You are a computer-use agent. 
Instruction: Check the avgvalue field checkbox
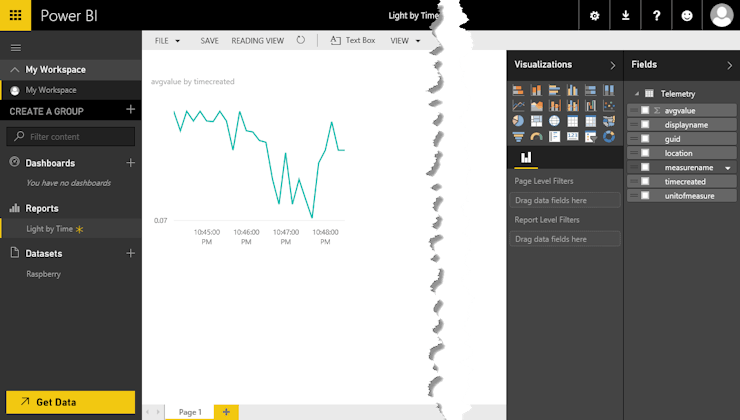[x=645, y=110]
